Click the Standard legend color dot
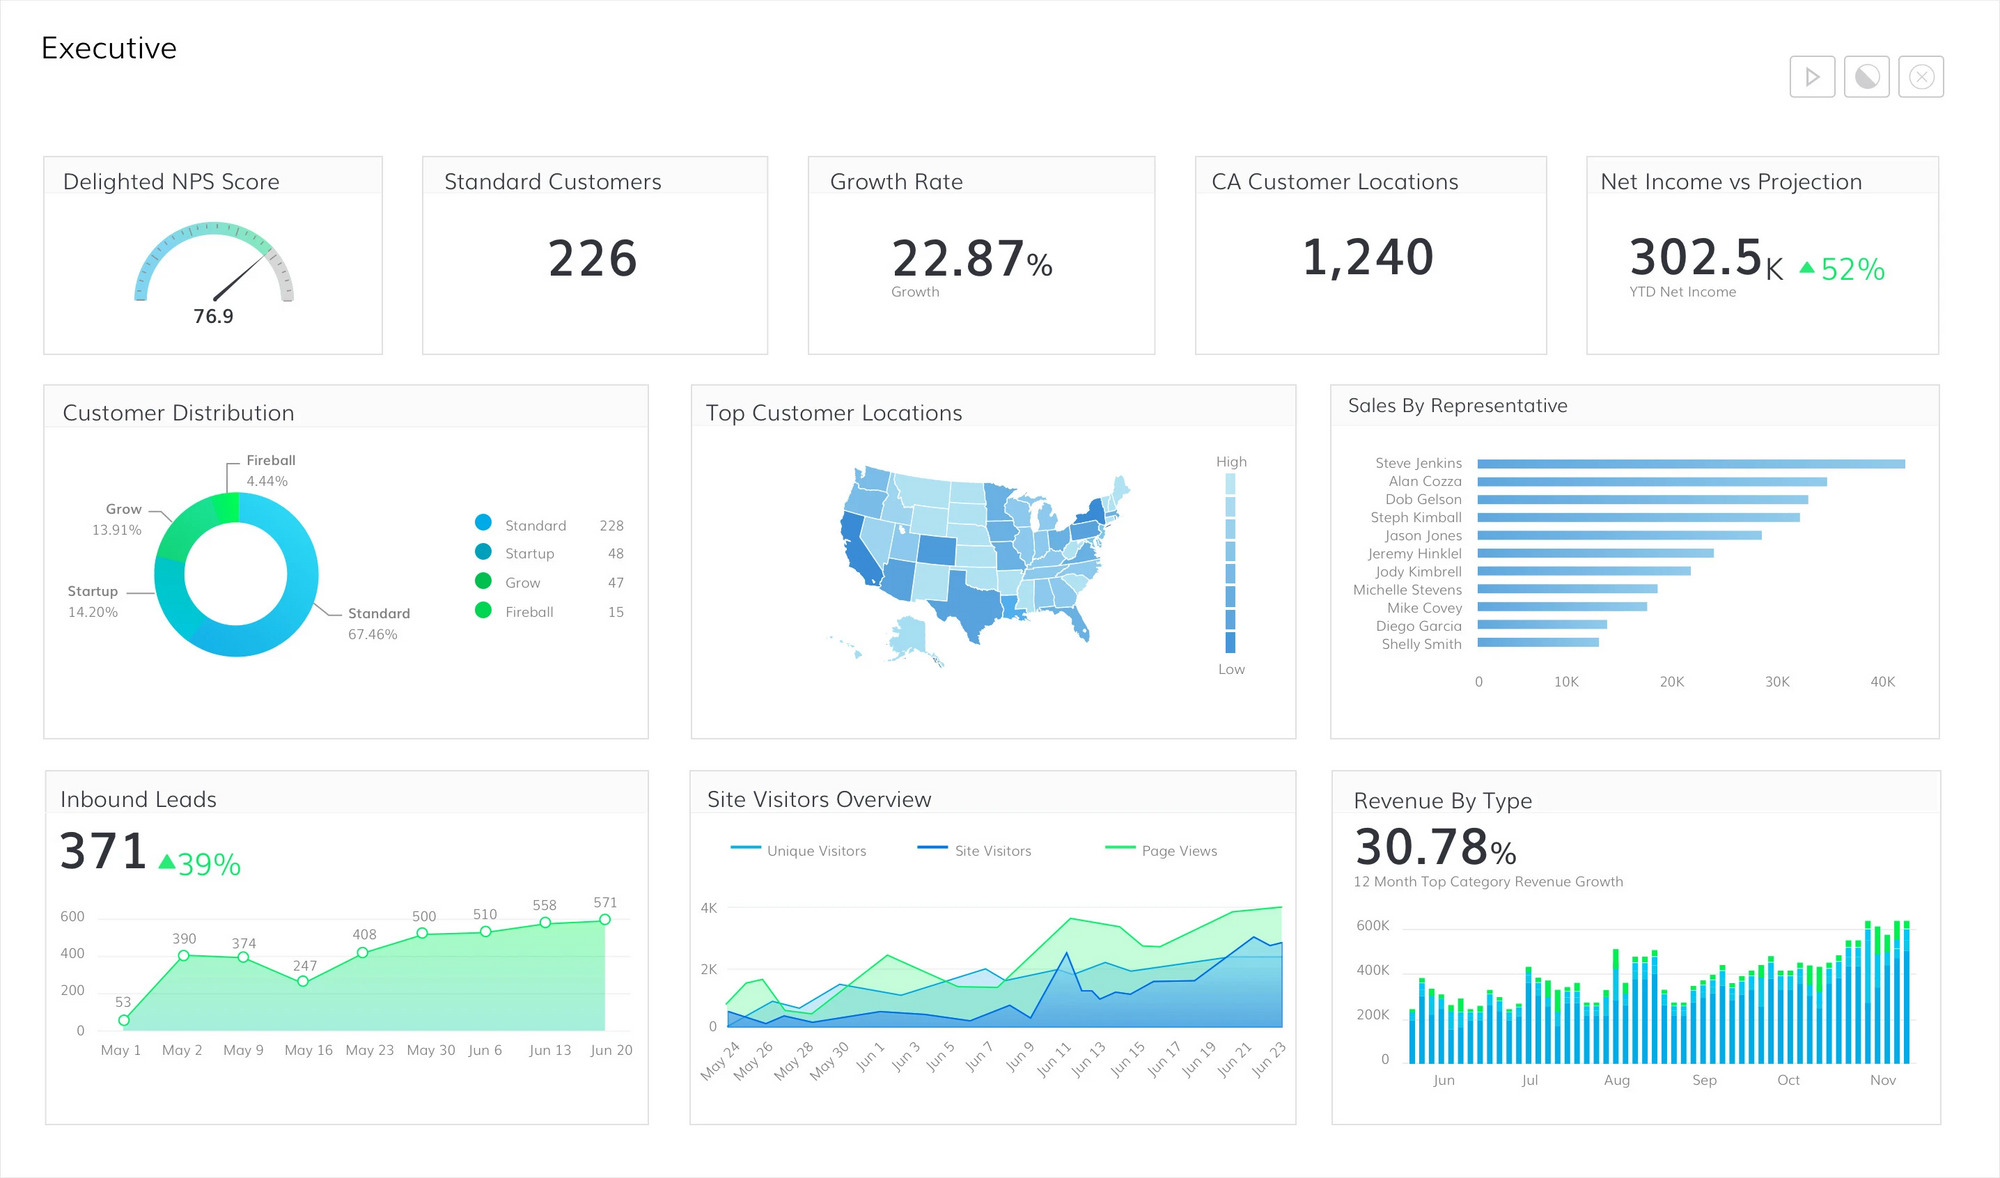Viewport: 2000px width, 1178px height. pos(482,524)
